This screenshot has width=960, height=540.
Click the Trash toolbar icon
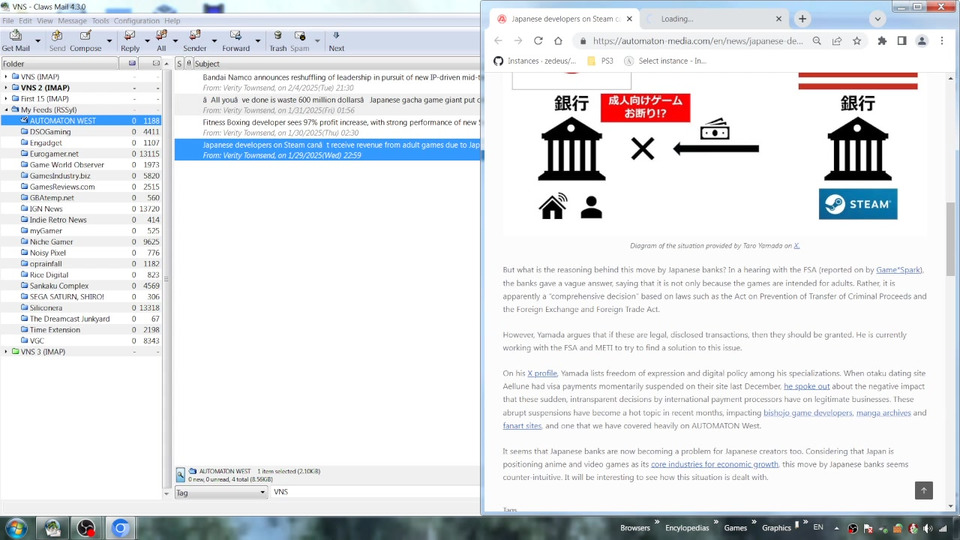coord(278,41)
